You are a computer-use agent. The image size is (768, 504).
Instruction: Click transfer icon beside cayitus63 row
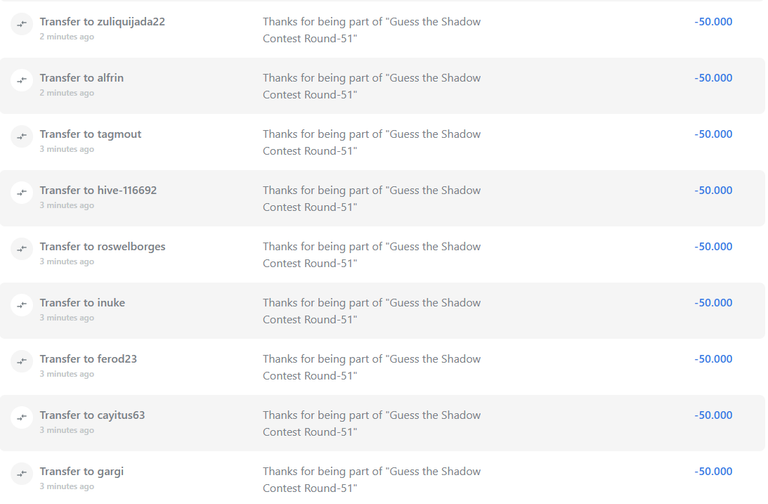click(x=22, y=417)
